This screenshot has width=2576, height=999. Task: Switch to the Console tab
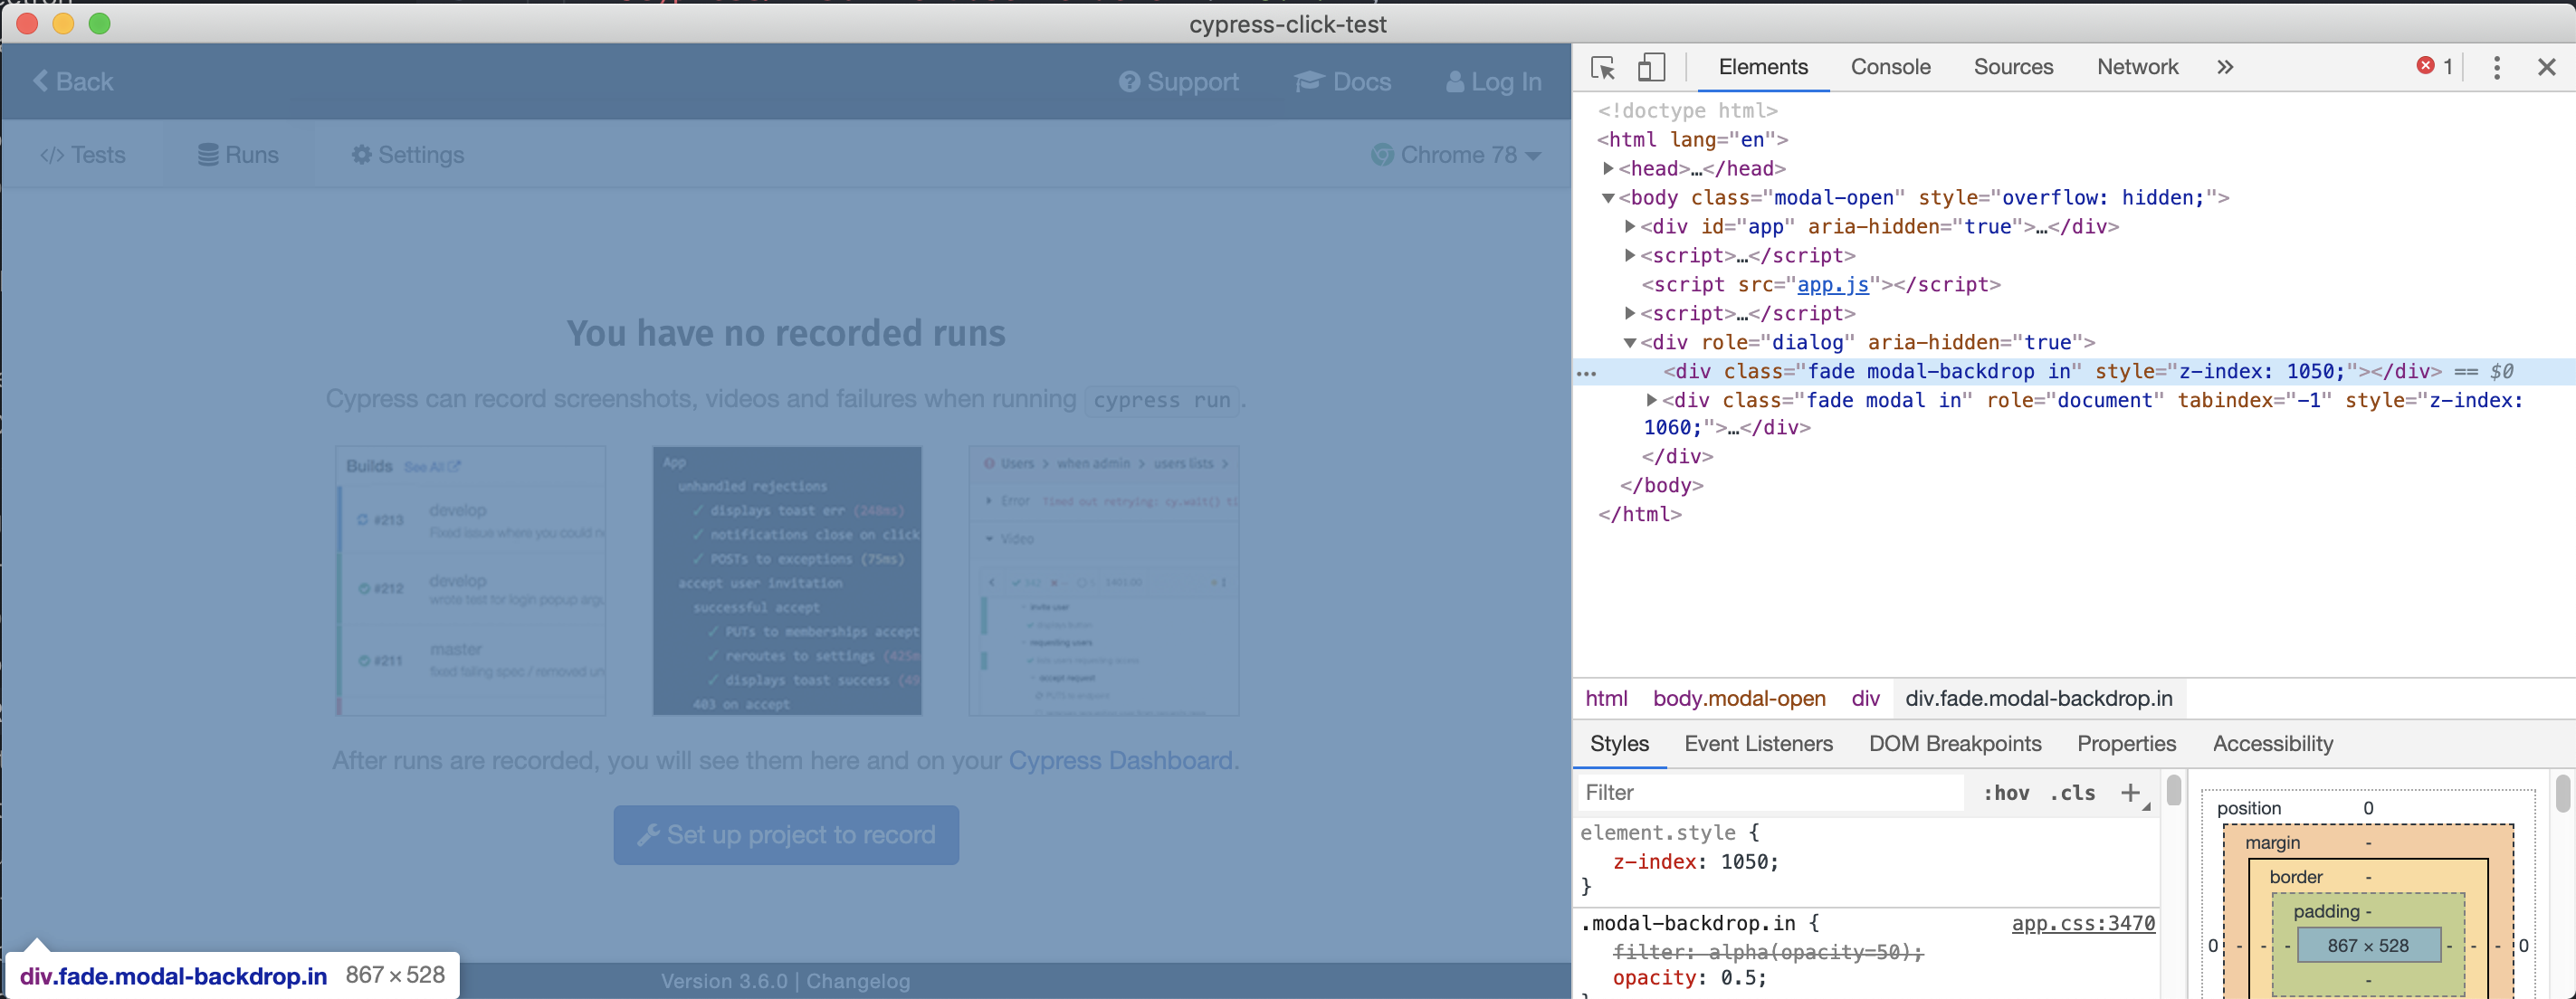coord(1890,67)
